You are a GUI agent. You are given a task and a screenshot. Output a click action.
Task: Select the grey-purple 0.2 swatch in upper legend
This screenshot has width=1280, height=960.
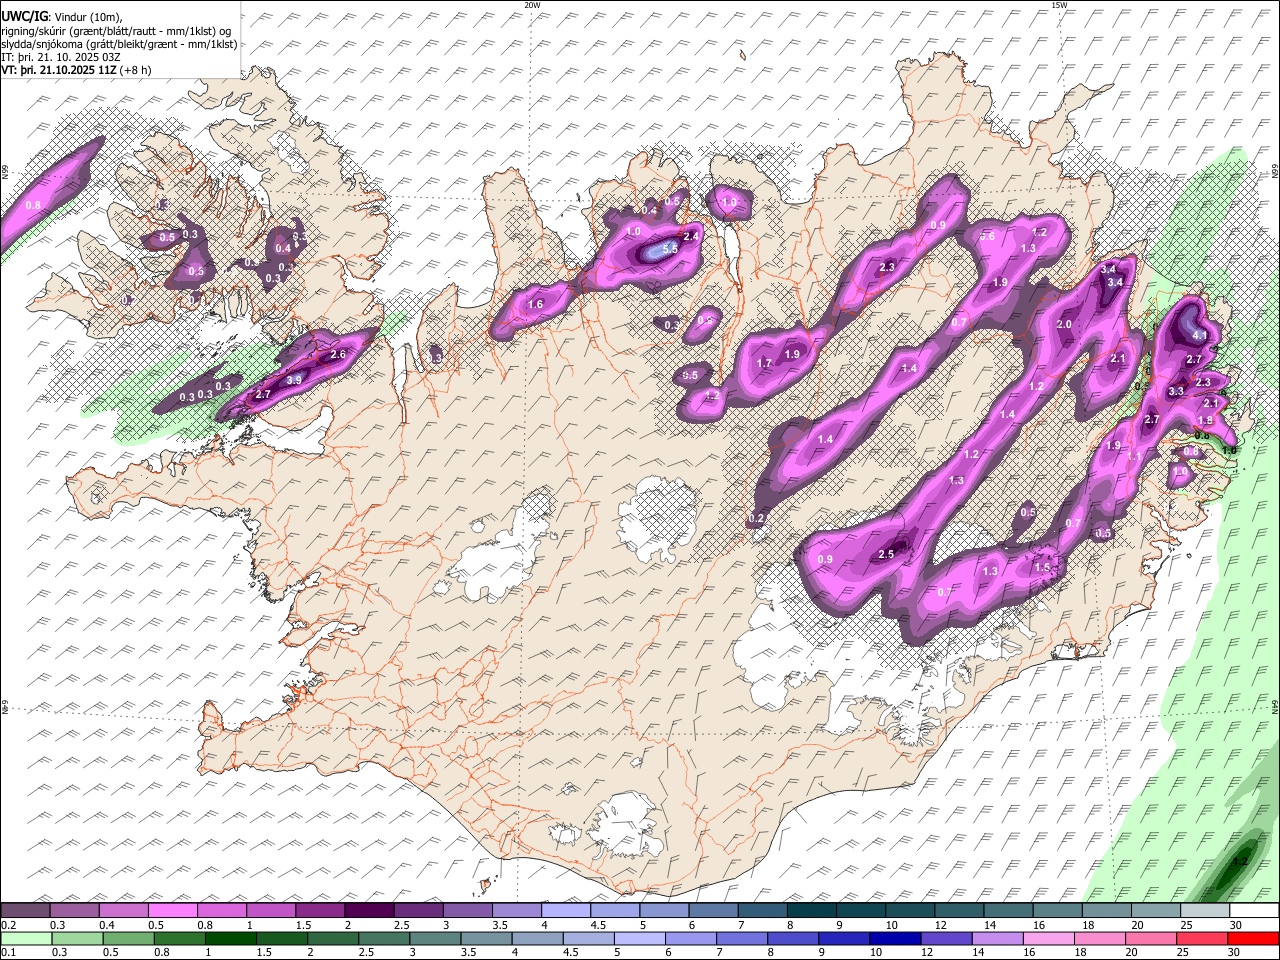click(25, 911)
